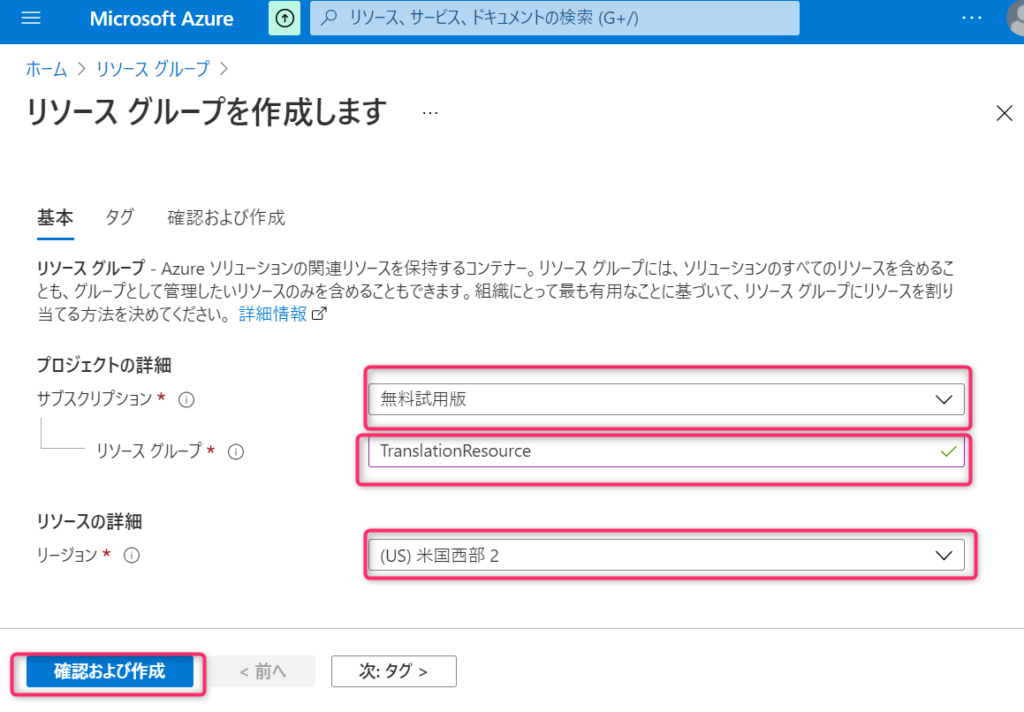The image size is (1024, 712).
Task: Click the upgrade arrow icon beside search
Action: (x=285, y=18)
